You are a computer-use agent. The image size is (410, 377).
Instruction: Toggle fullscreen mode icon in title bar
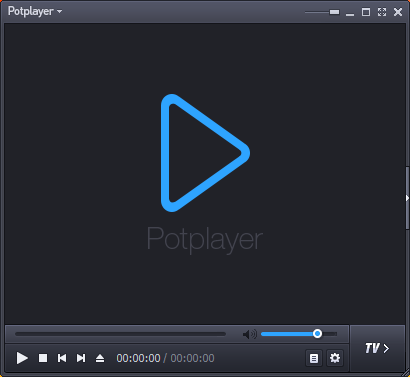(x=382, y=12)
